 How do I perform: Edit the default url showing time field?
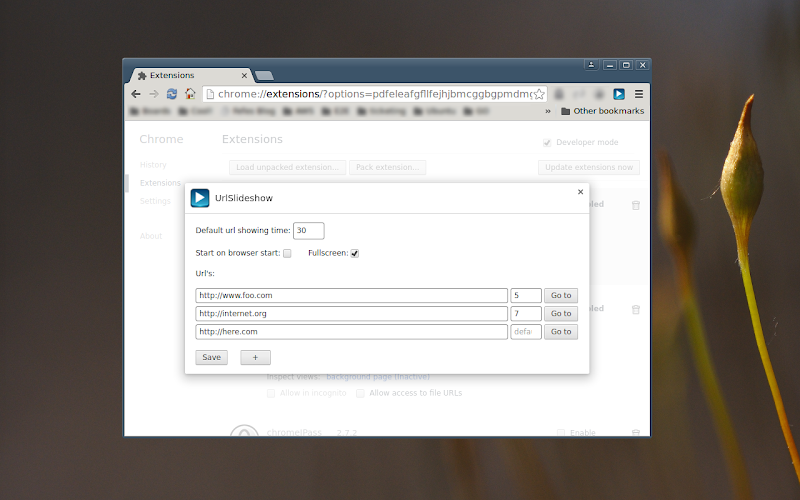click(309, 231)
